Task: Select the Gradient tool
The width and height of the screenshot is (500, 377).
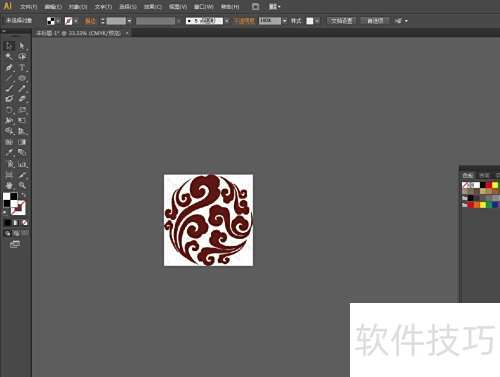Action: pyautogui.click(x=22, y=142)
